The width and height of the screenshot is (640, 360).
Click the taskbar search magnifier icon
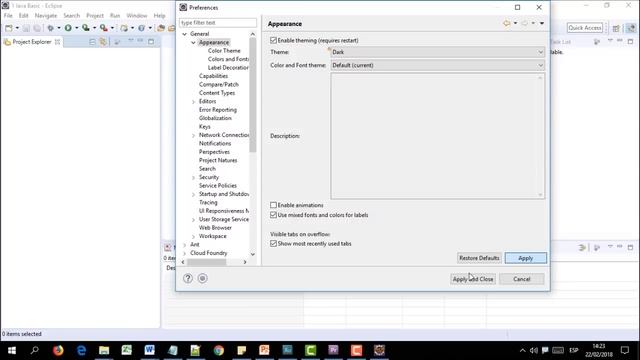pyautogui.click(x=35, y=350)
